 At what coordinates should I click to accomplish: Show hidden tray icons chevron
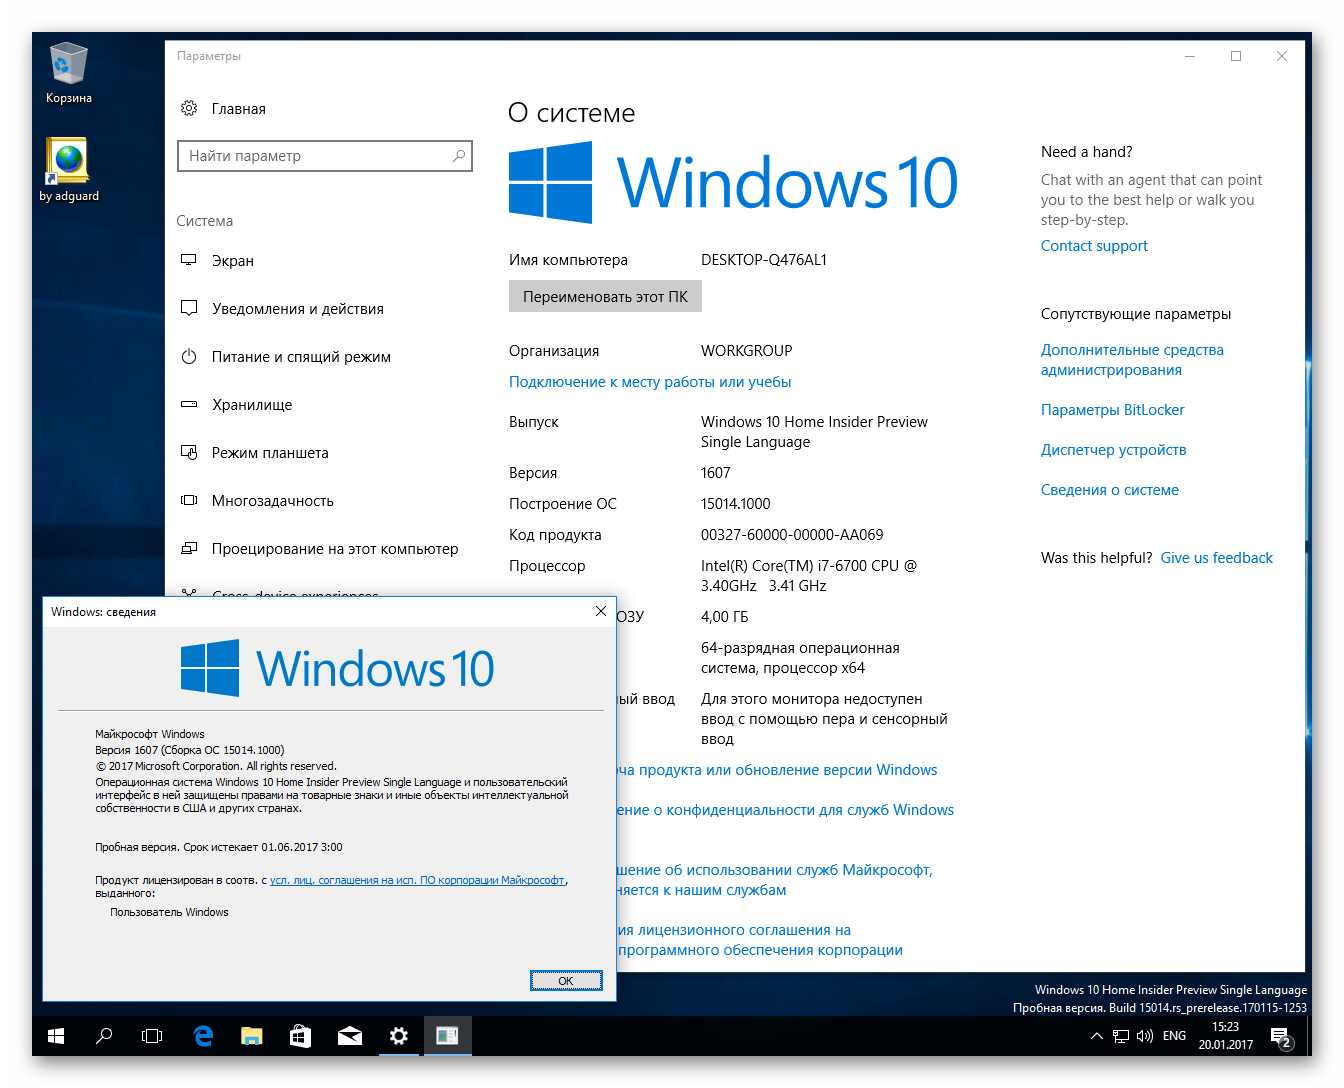pyautogui.click(x=1097, y=1036)
